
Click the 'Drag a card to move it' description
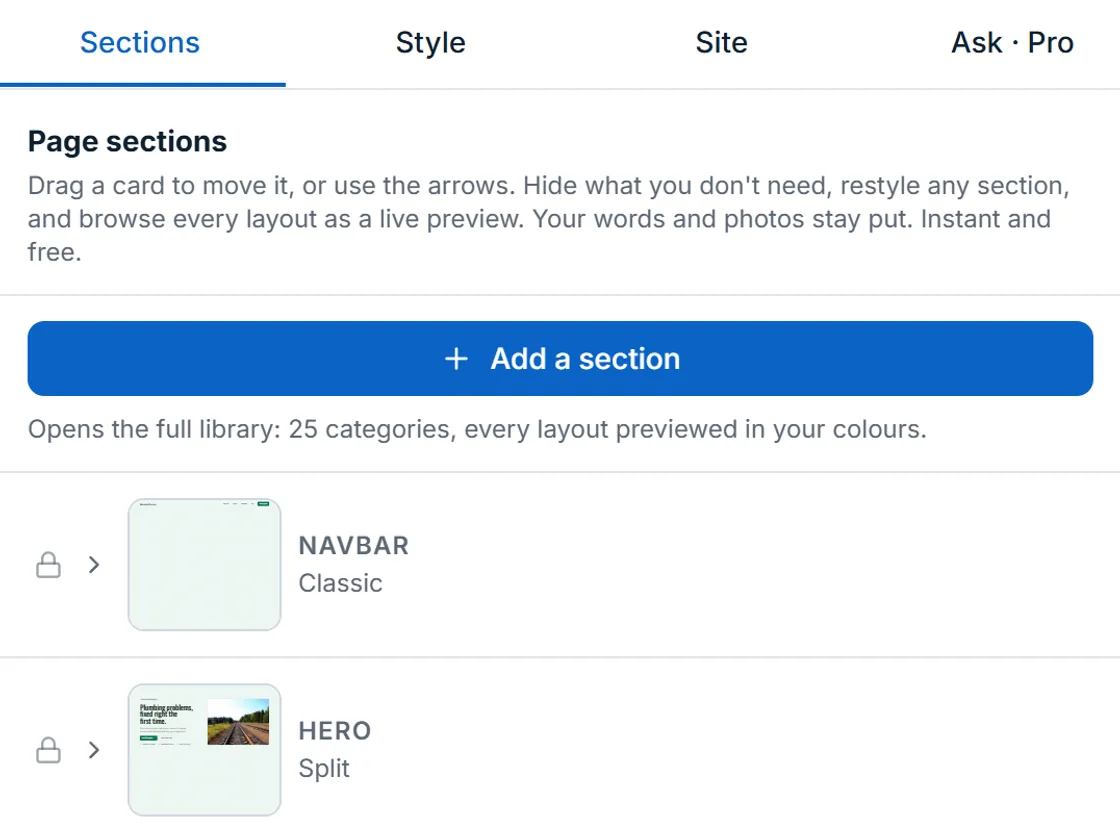click(549, 219)
